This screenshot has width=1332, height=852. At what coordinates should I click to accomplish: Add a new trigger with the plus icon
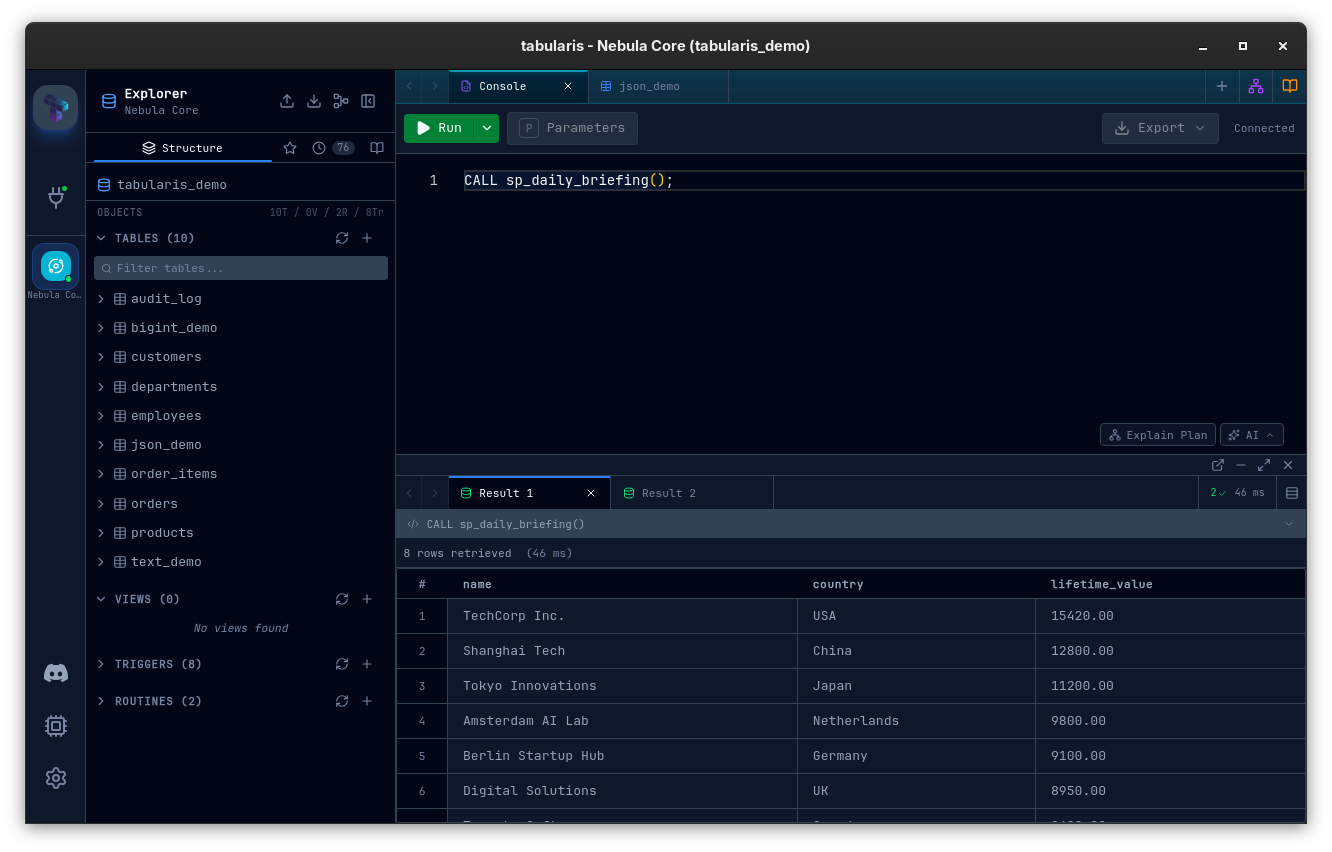tap(367, 664)
